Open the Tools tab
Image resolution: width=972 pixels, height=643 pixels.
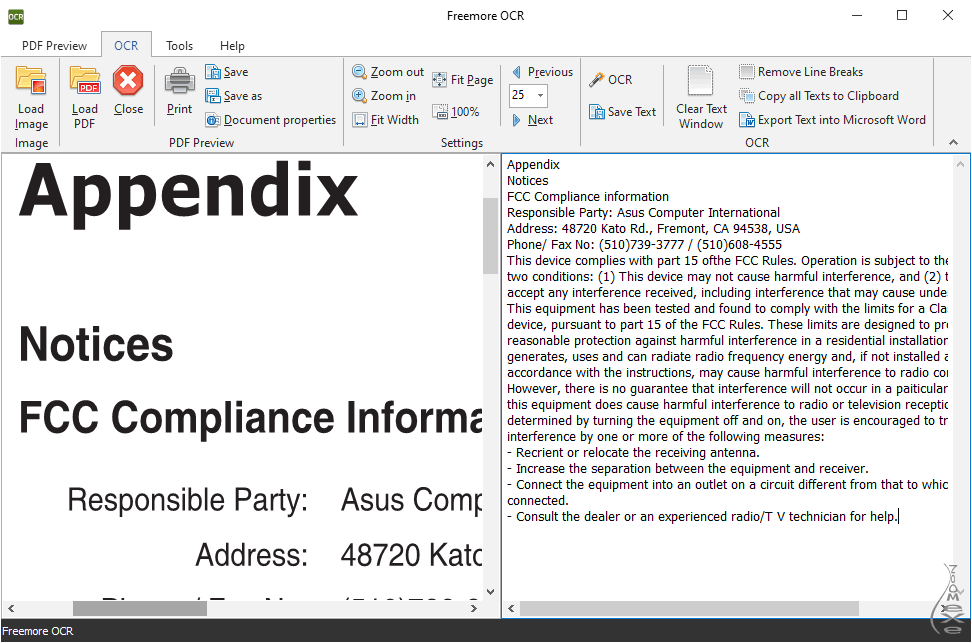point(179,46)
